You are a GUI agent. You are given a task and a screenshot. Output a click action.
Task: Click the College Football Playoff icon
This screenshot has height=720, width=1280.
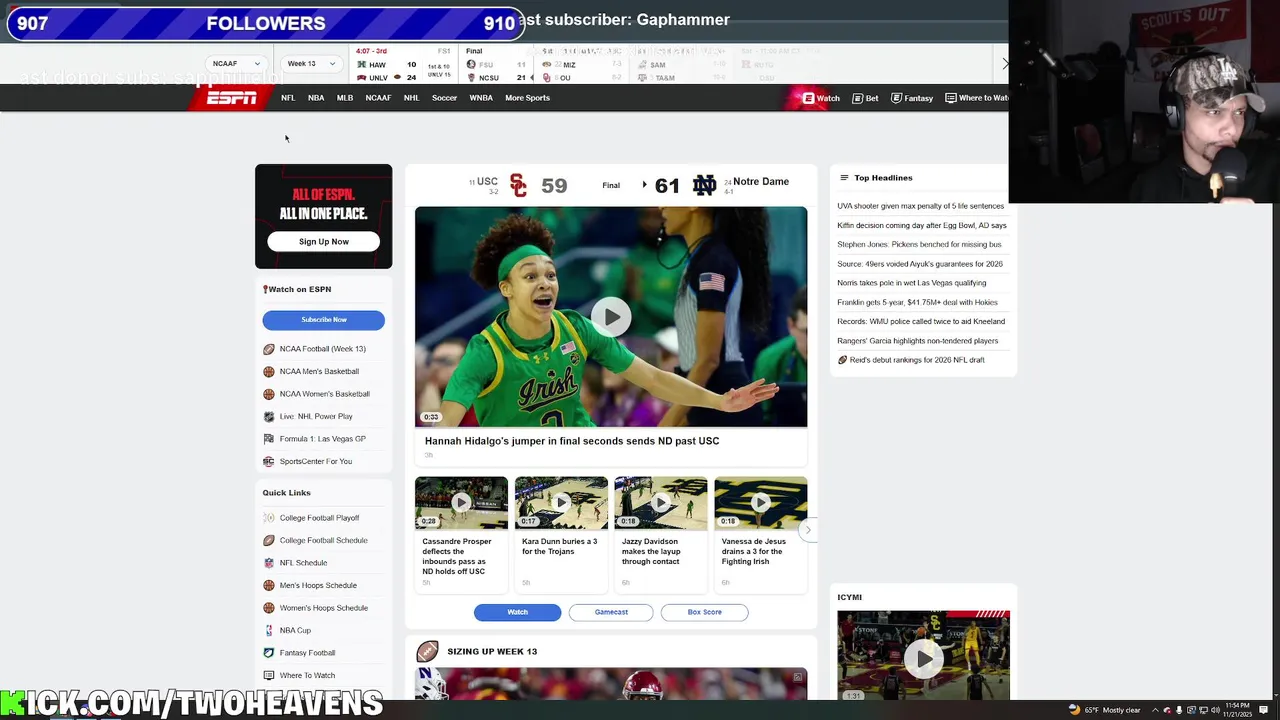click(268, 518)
